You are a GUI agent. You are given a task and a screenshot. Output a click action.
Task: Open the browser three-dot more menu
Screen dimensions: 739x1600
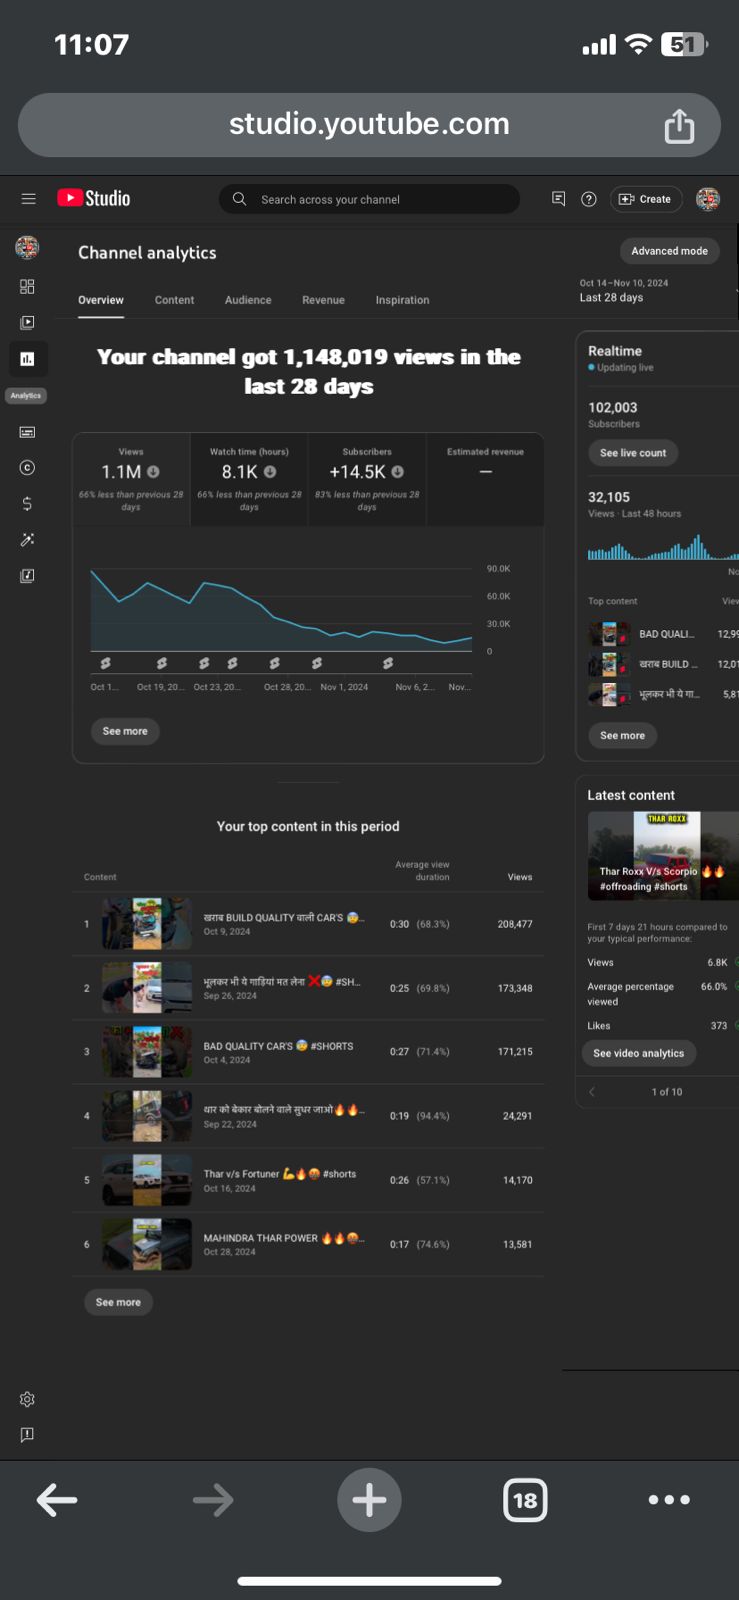[669, 1499]
